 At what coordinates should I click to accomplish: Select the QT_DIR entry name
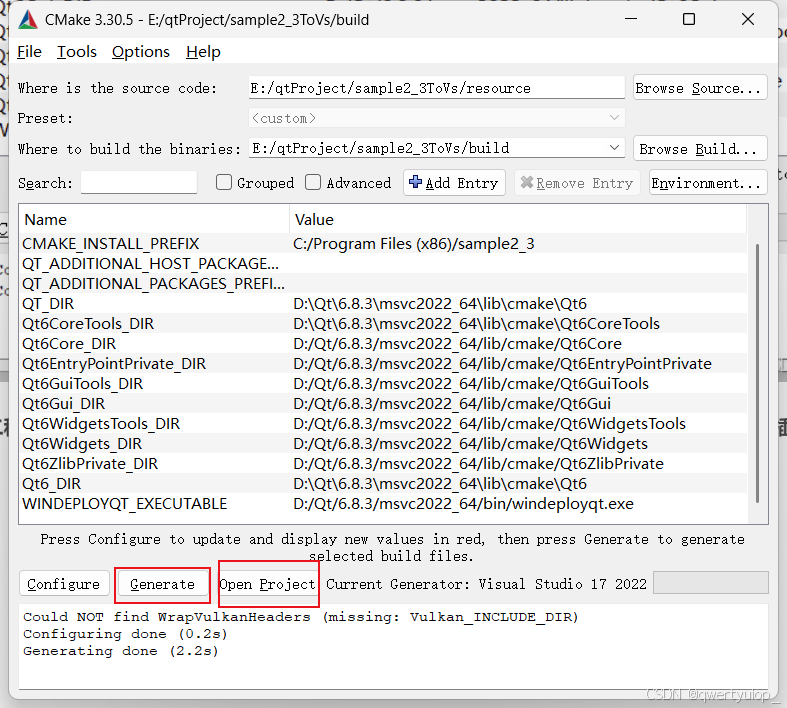[48, 304]
